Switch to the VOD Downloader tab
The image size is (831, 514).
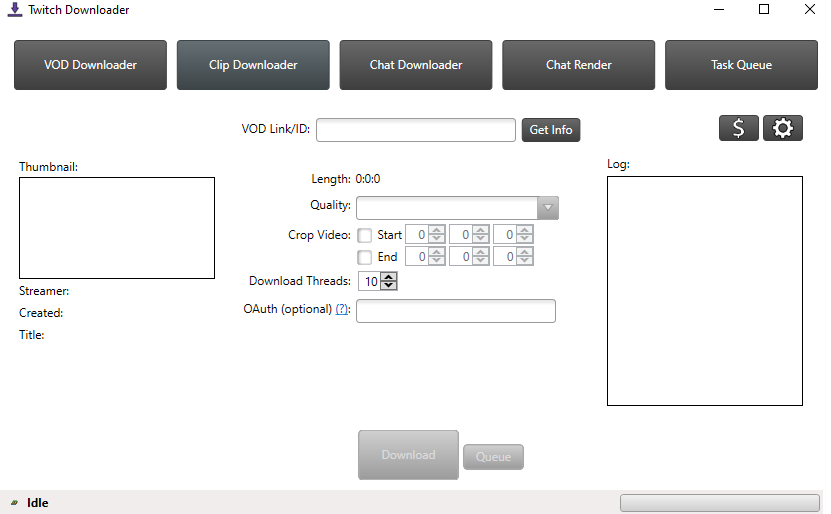[x=90, y=65]
